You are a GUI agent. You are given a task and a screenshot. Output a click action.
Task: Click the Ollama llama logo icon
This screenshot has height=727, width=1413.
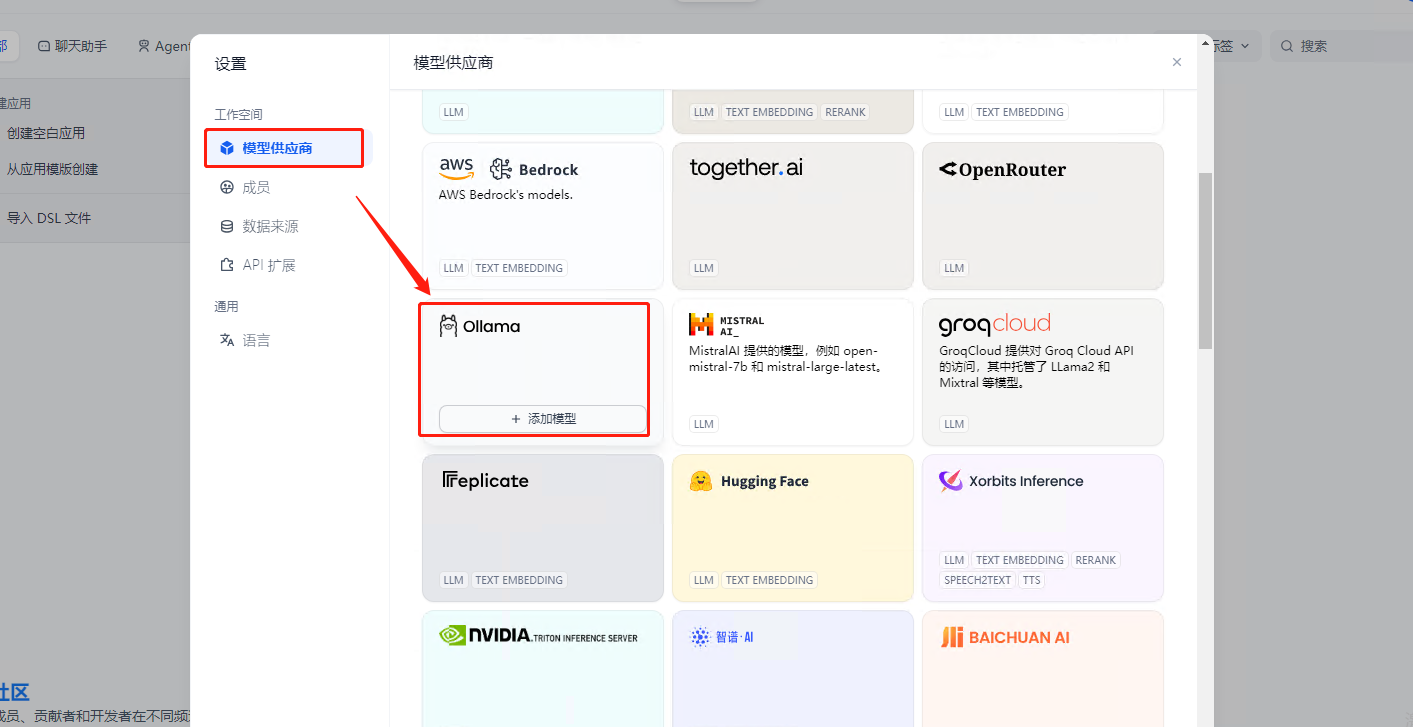point(449,326)
